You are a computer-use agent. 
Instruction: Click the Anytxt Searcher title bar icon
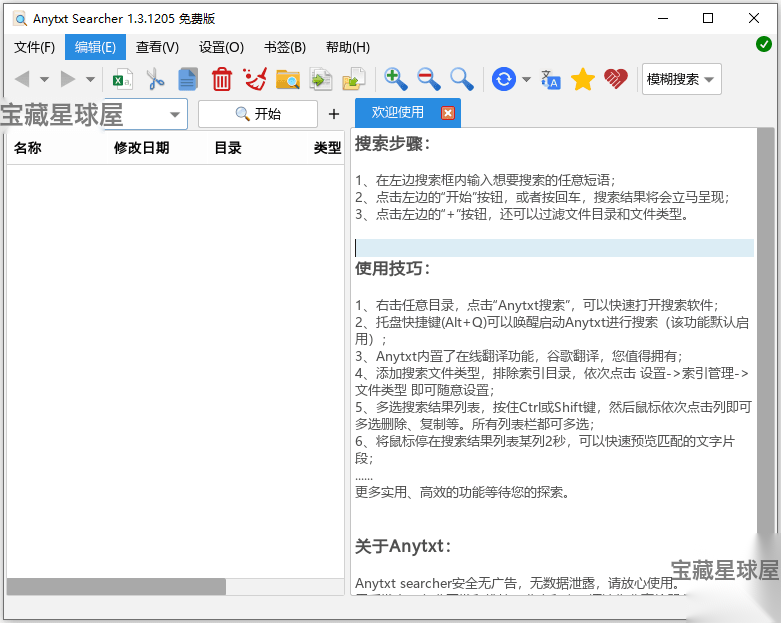pos(20,19)
